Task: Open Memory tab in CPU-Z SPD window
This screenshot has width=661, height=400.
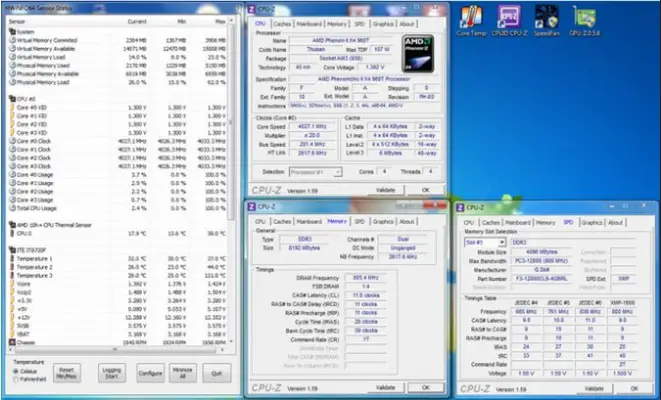Action: 545,223
